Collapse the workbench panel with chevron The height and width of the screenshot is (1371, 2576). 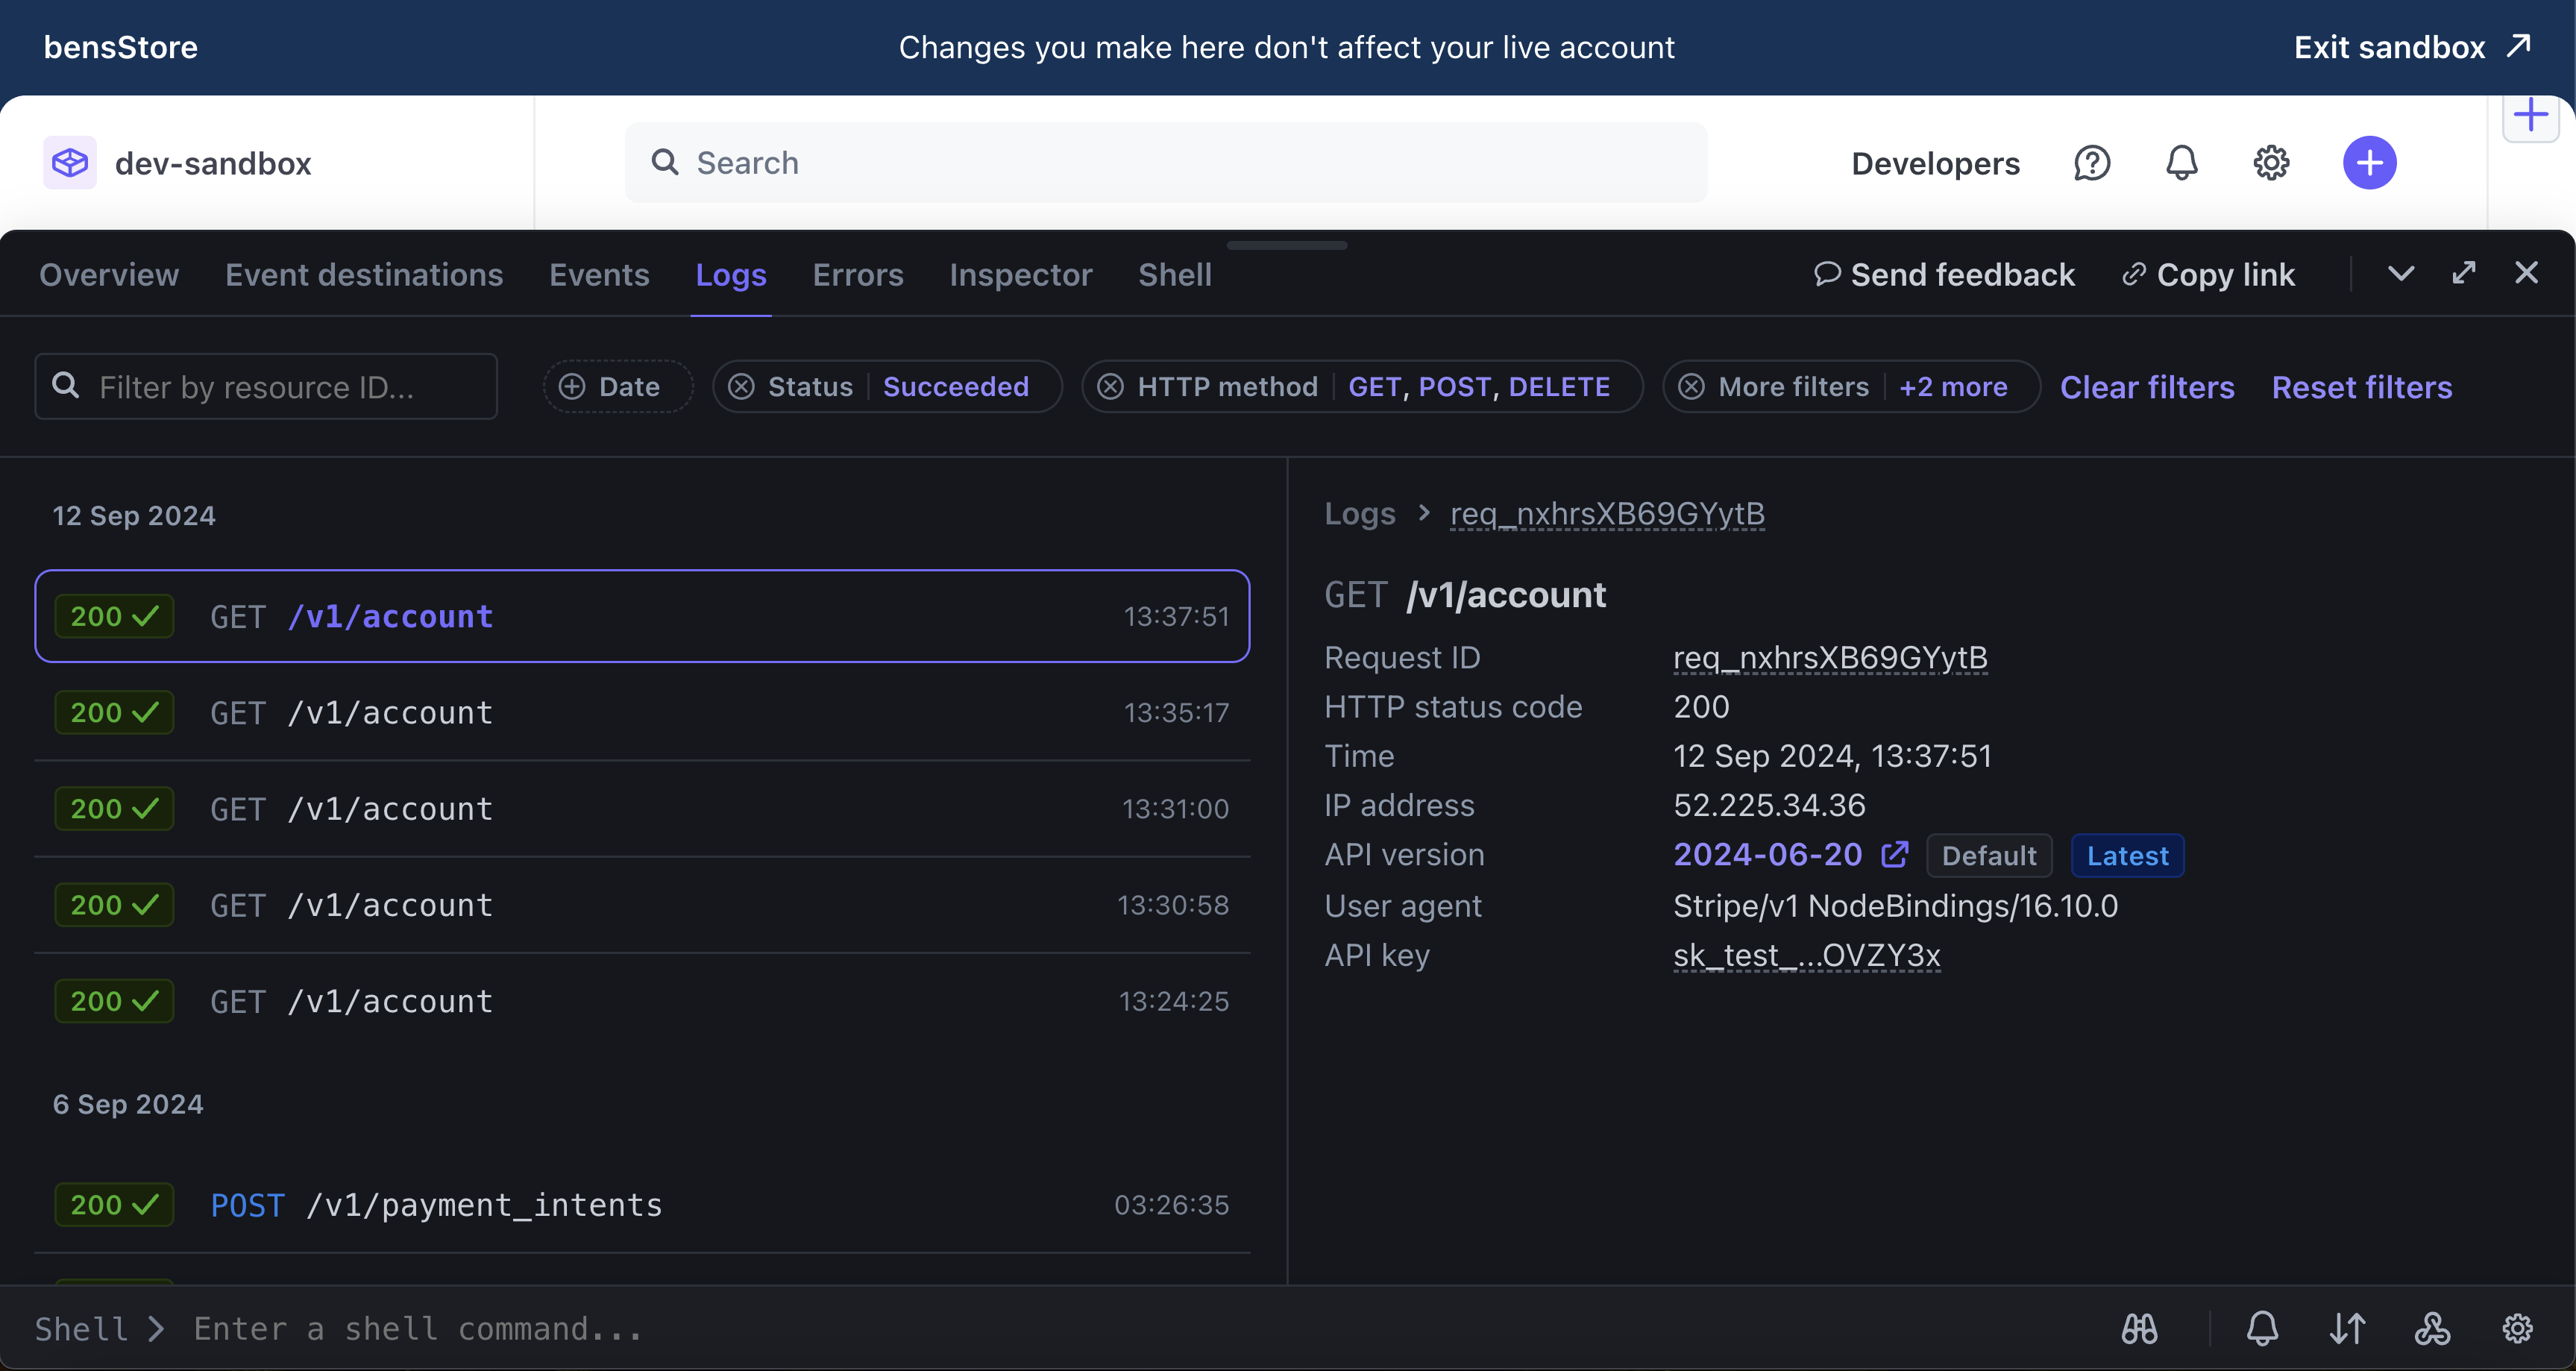tap(2400, 273)
